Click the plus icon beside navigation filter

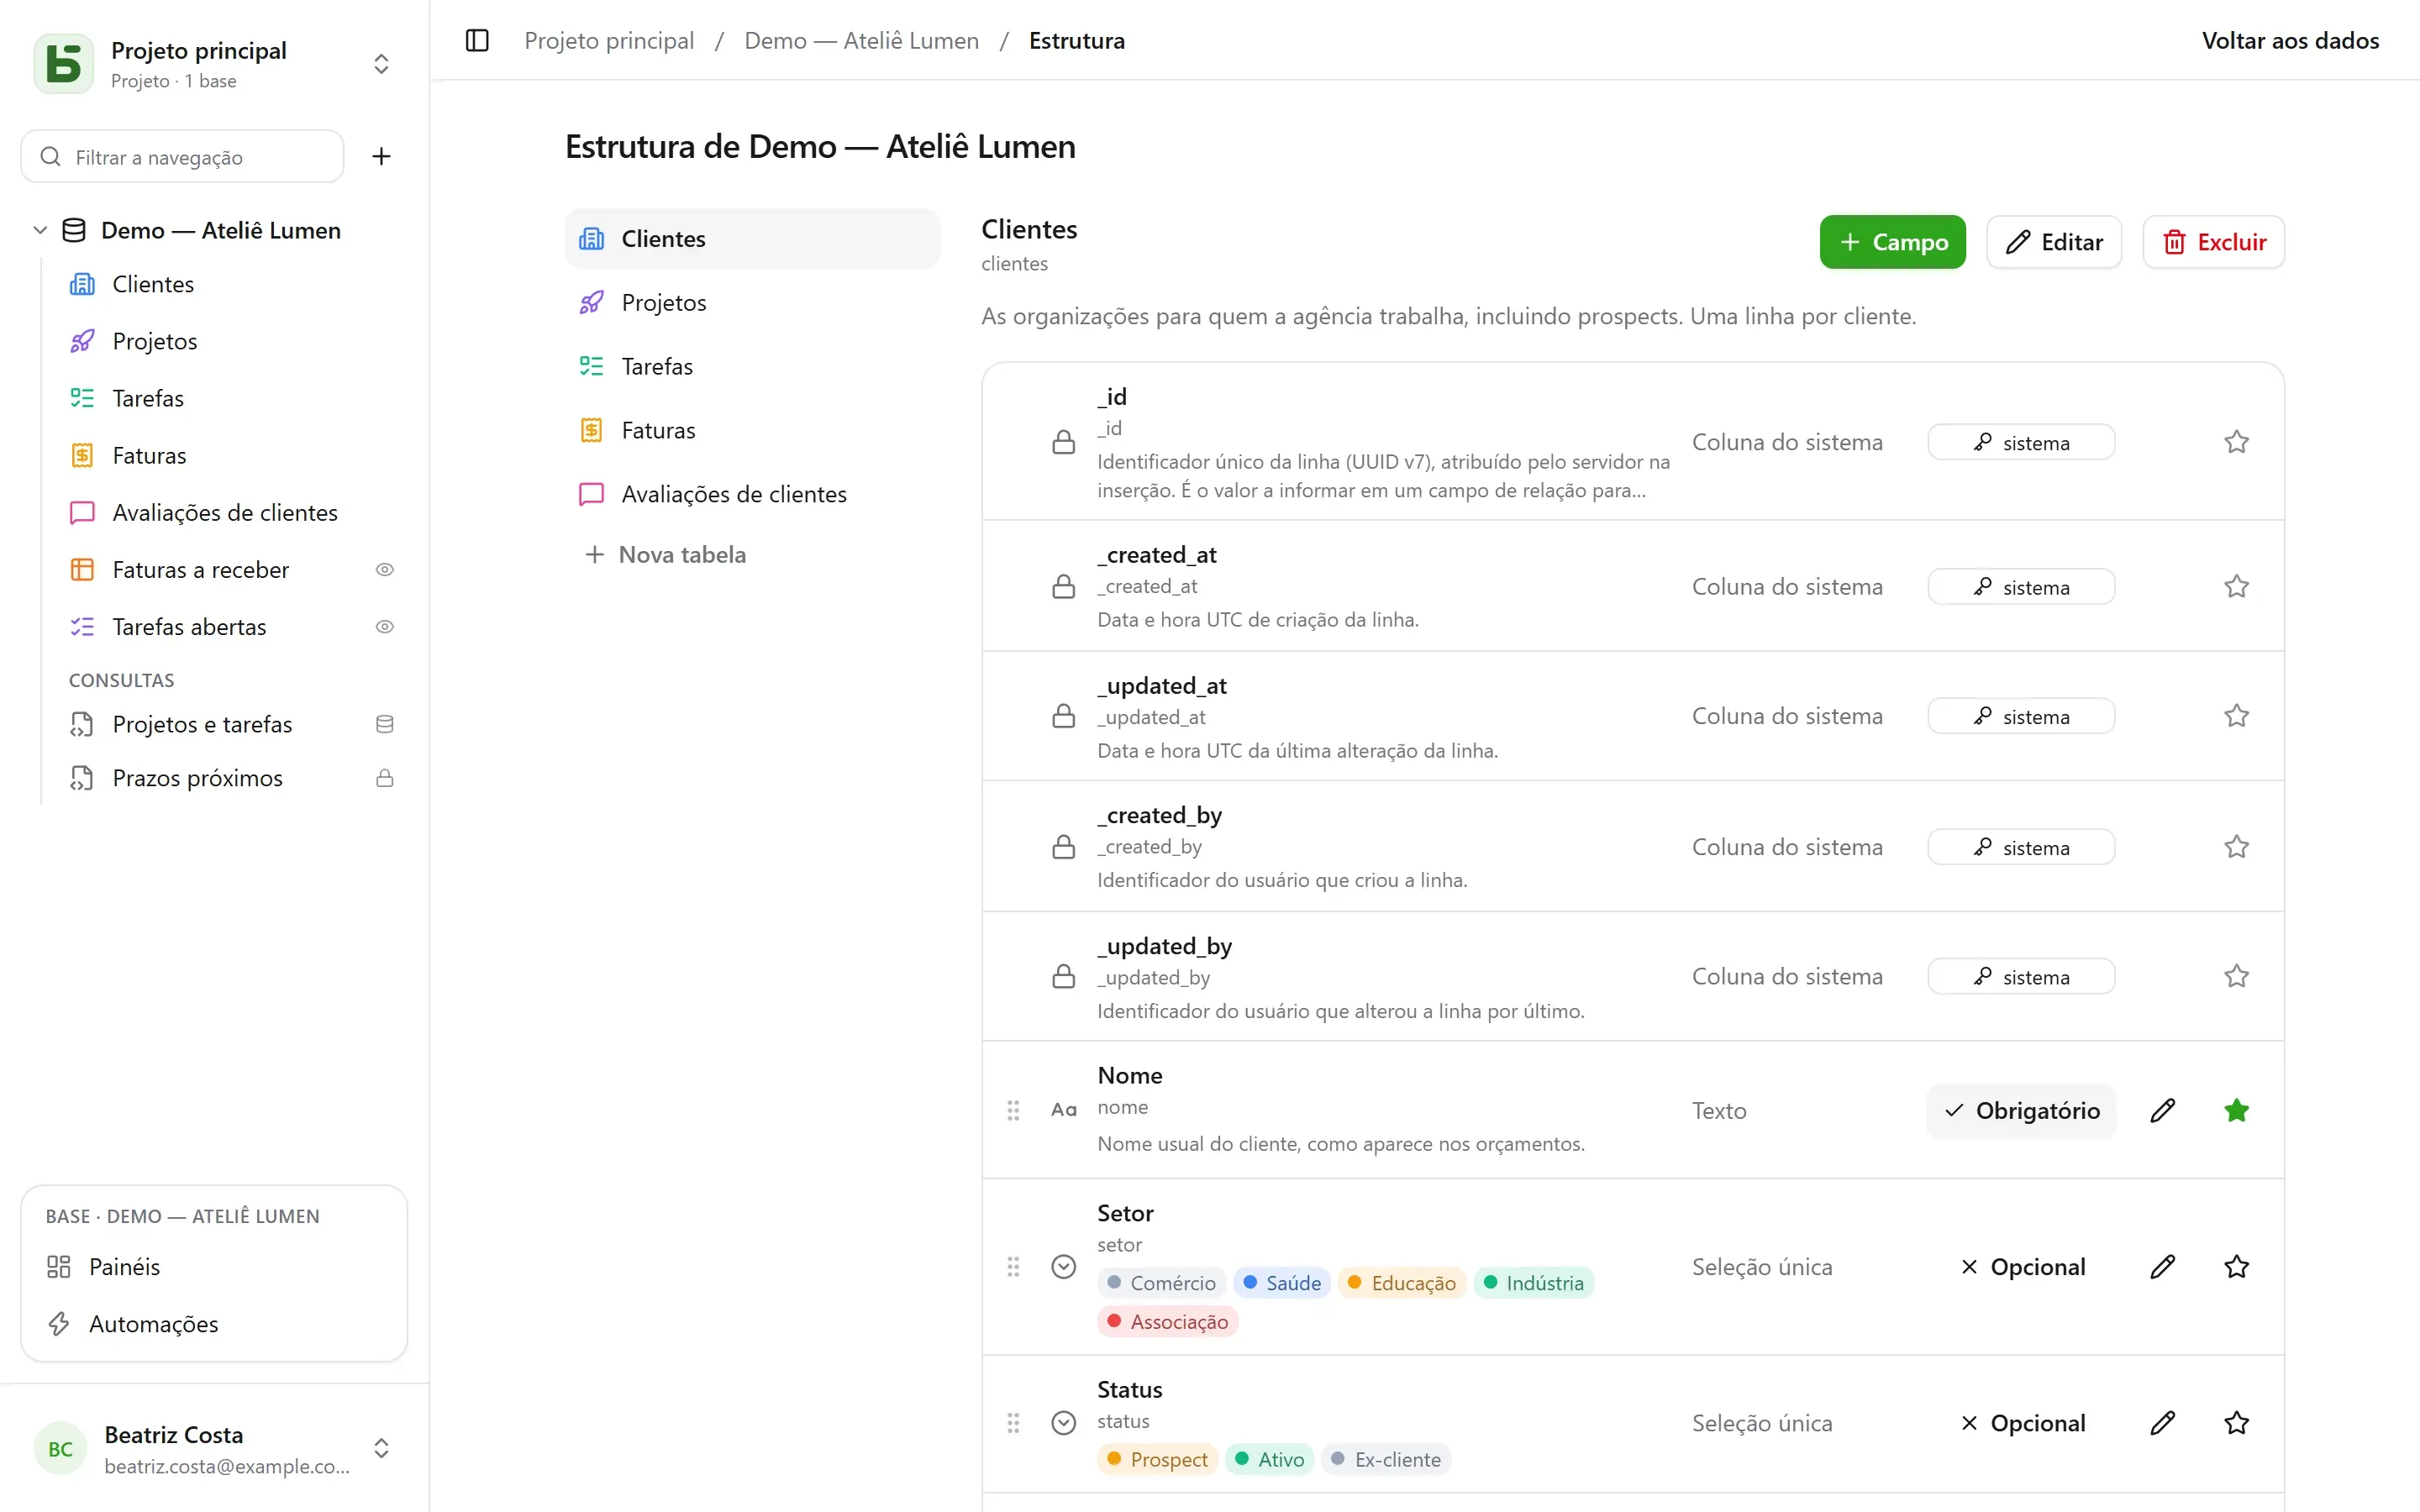tap(381, 157)
